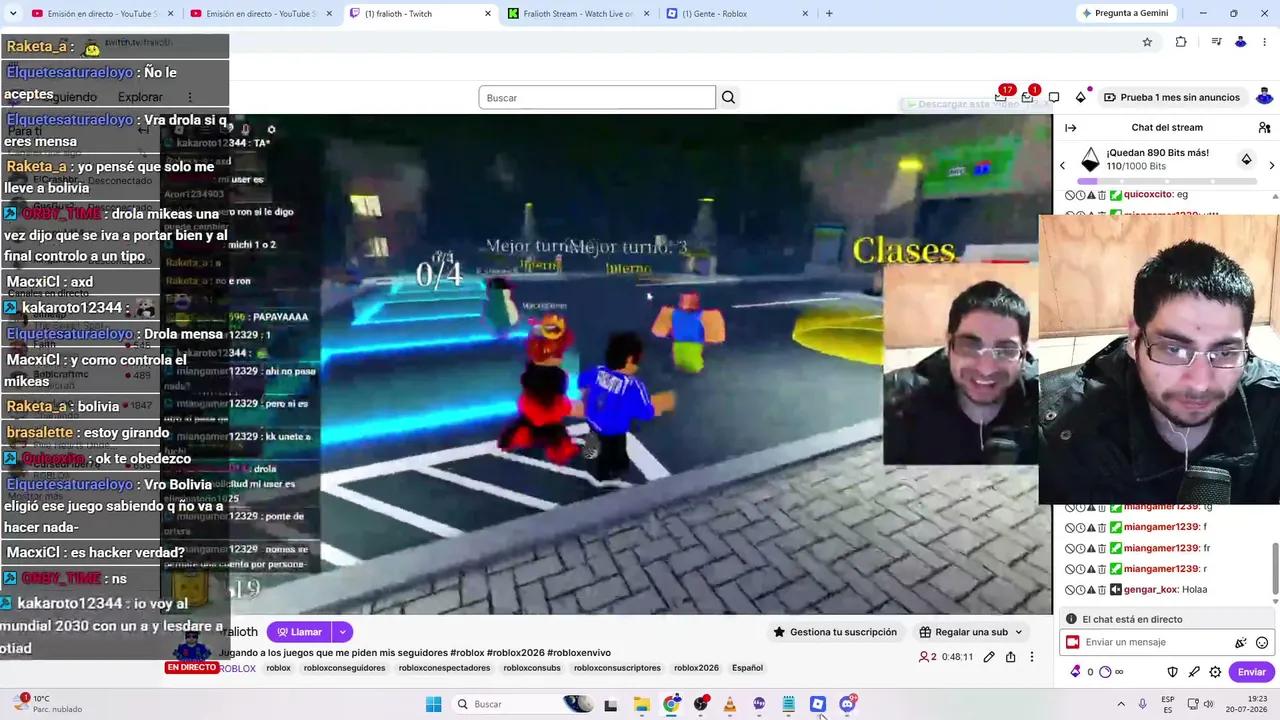Click the Bits contribute icon in goal banner

point(1246,159)
